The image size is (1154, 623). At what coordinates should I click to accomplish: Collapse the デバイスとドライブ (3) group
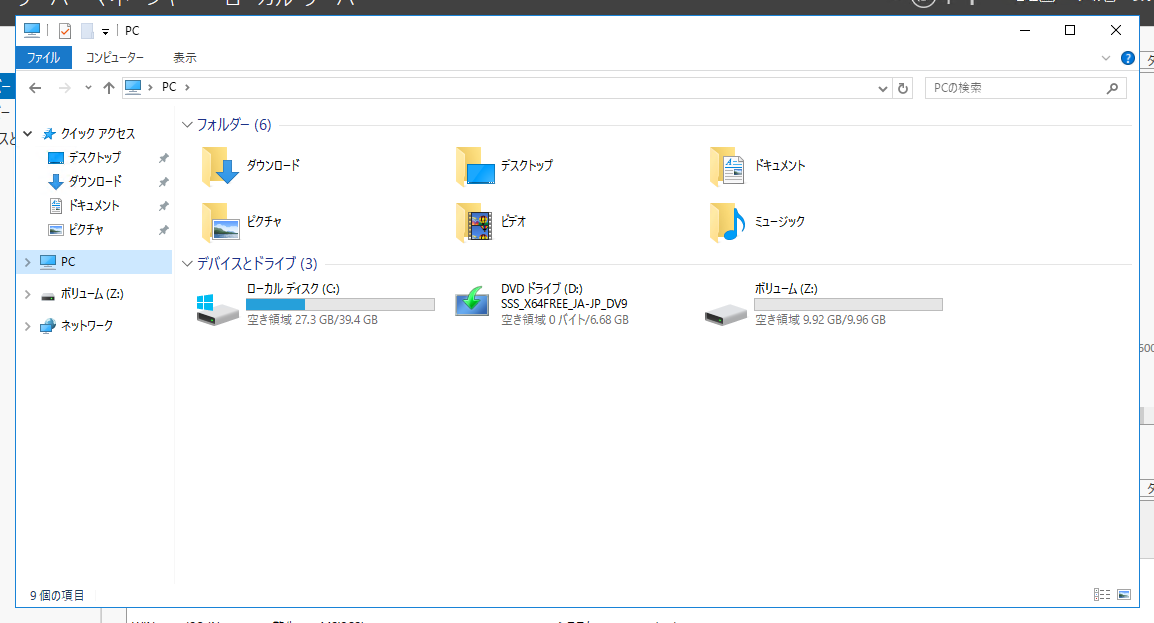pos(187,263)
